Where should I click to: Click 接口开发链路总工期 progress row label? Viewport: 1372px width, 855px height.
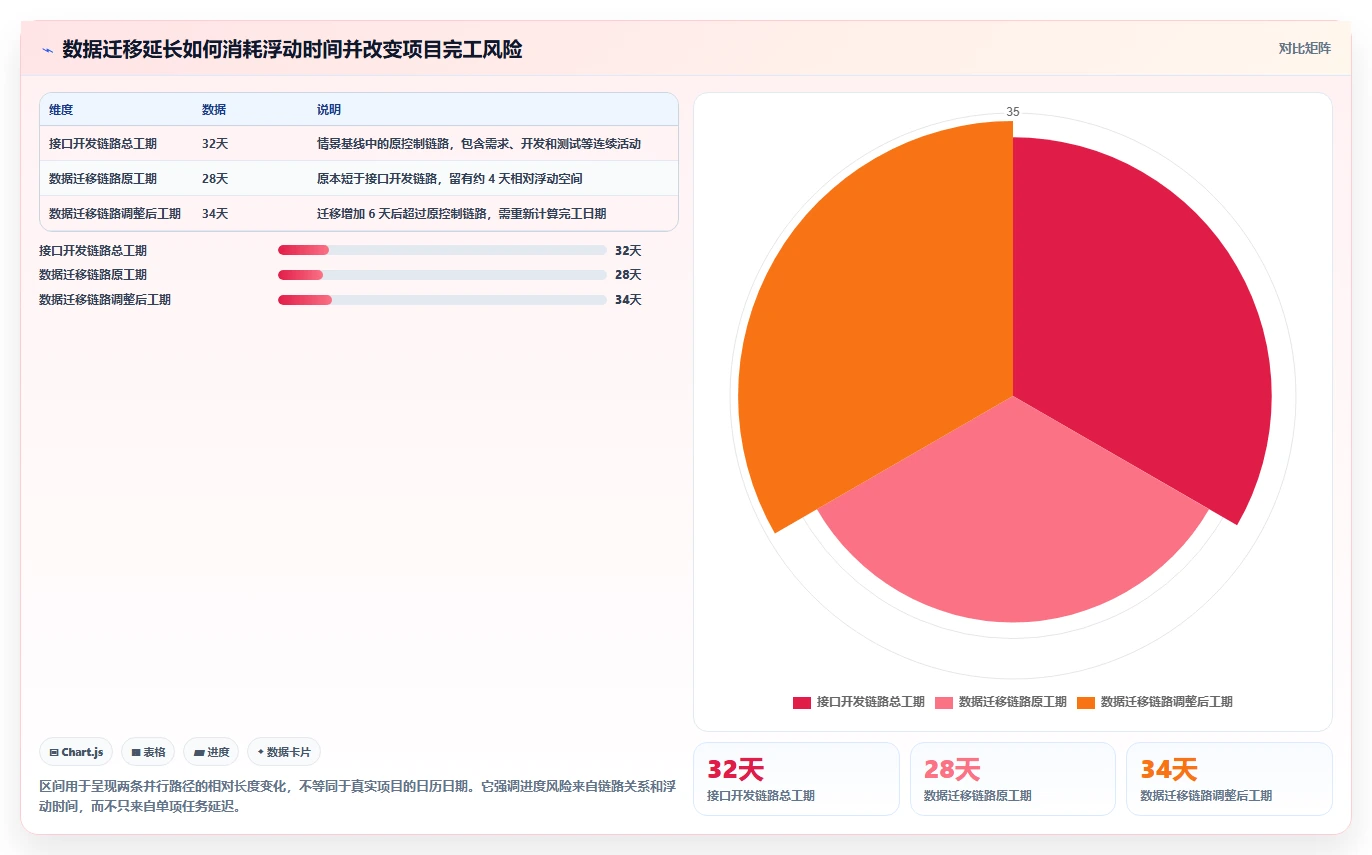pos(93,251)
